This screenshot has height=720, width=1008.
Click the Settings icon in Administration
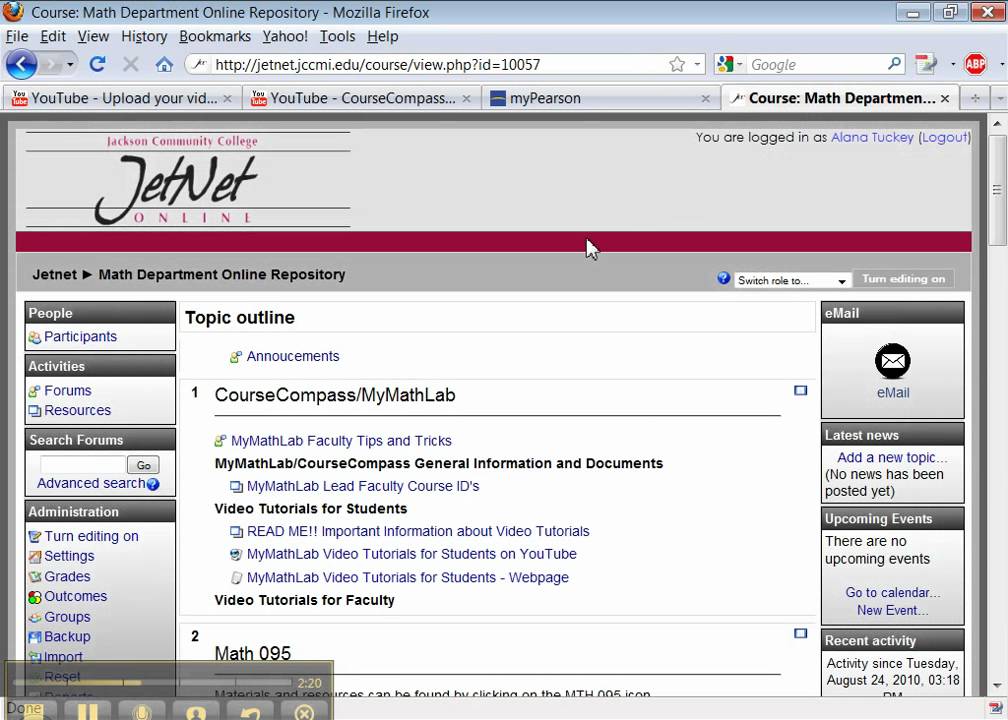pyautogui.click(x=35, y=557)
